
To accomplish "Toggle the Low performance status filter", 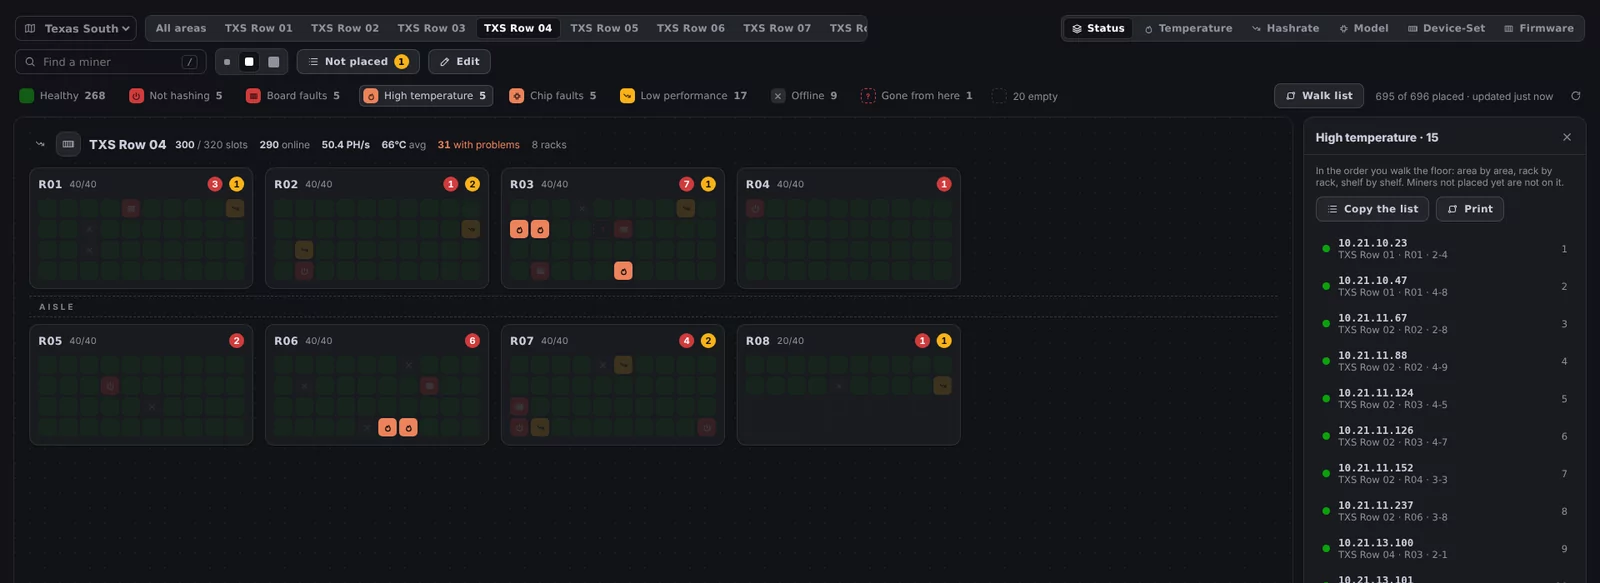I will [684, 96].
